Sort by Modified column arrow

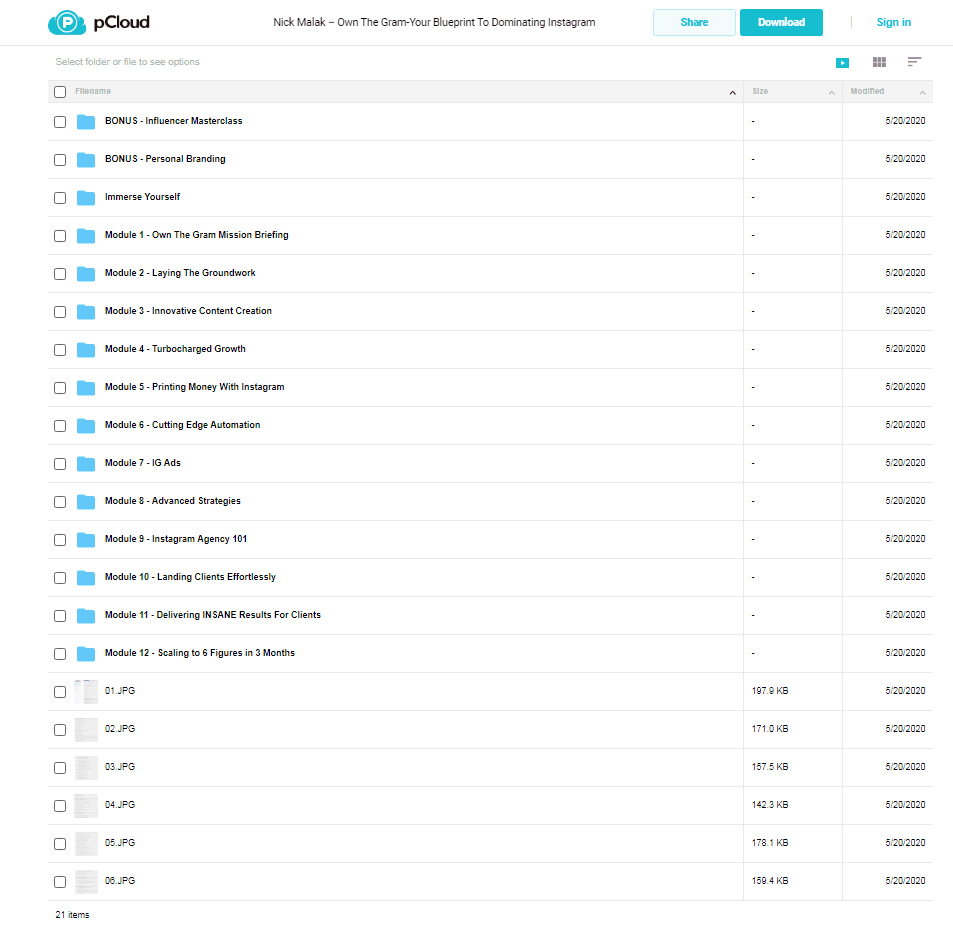pyautogui.click(x=923, y=92)
